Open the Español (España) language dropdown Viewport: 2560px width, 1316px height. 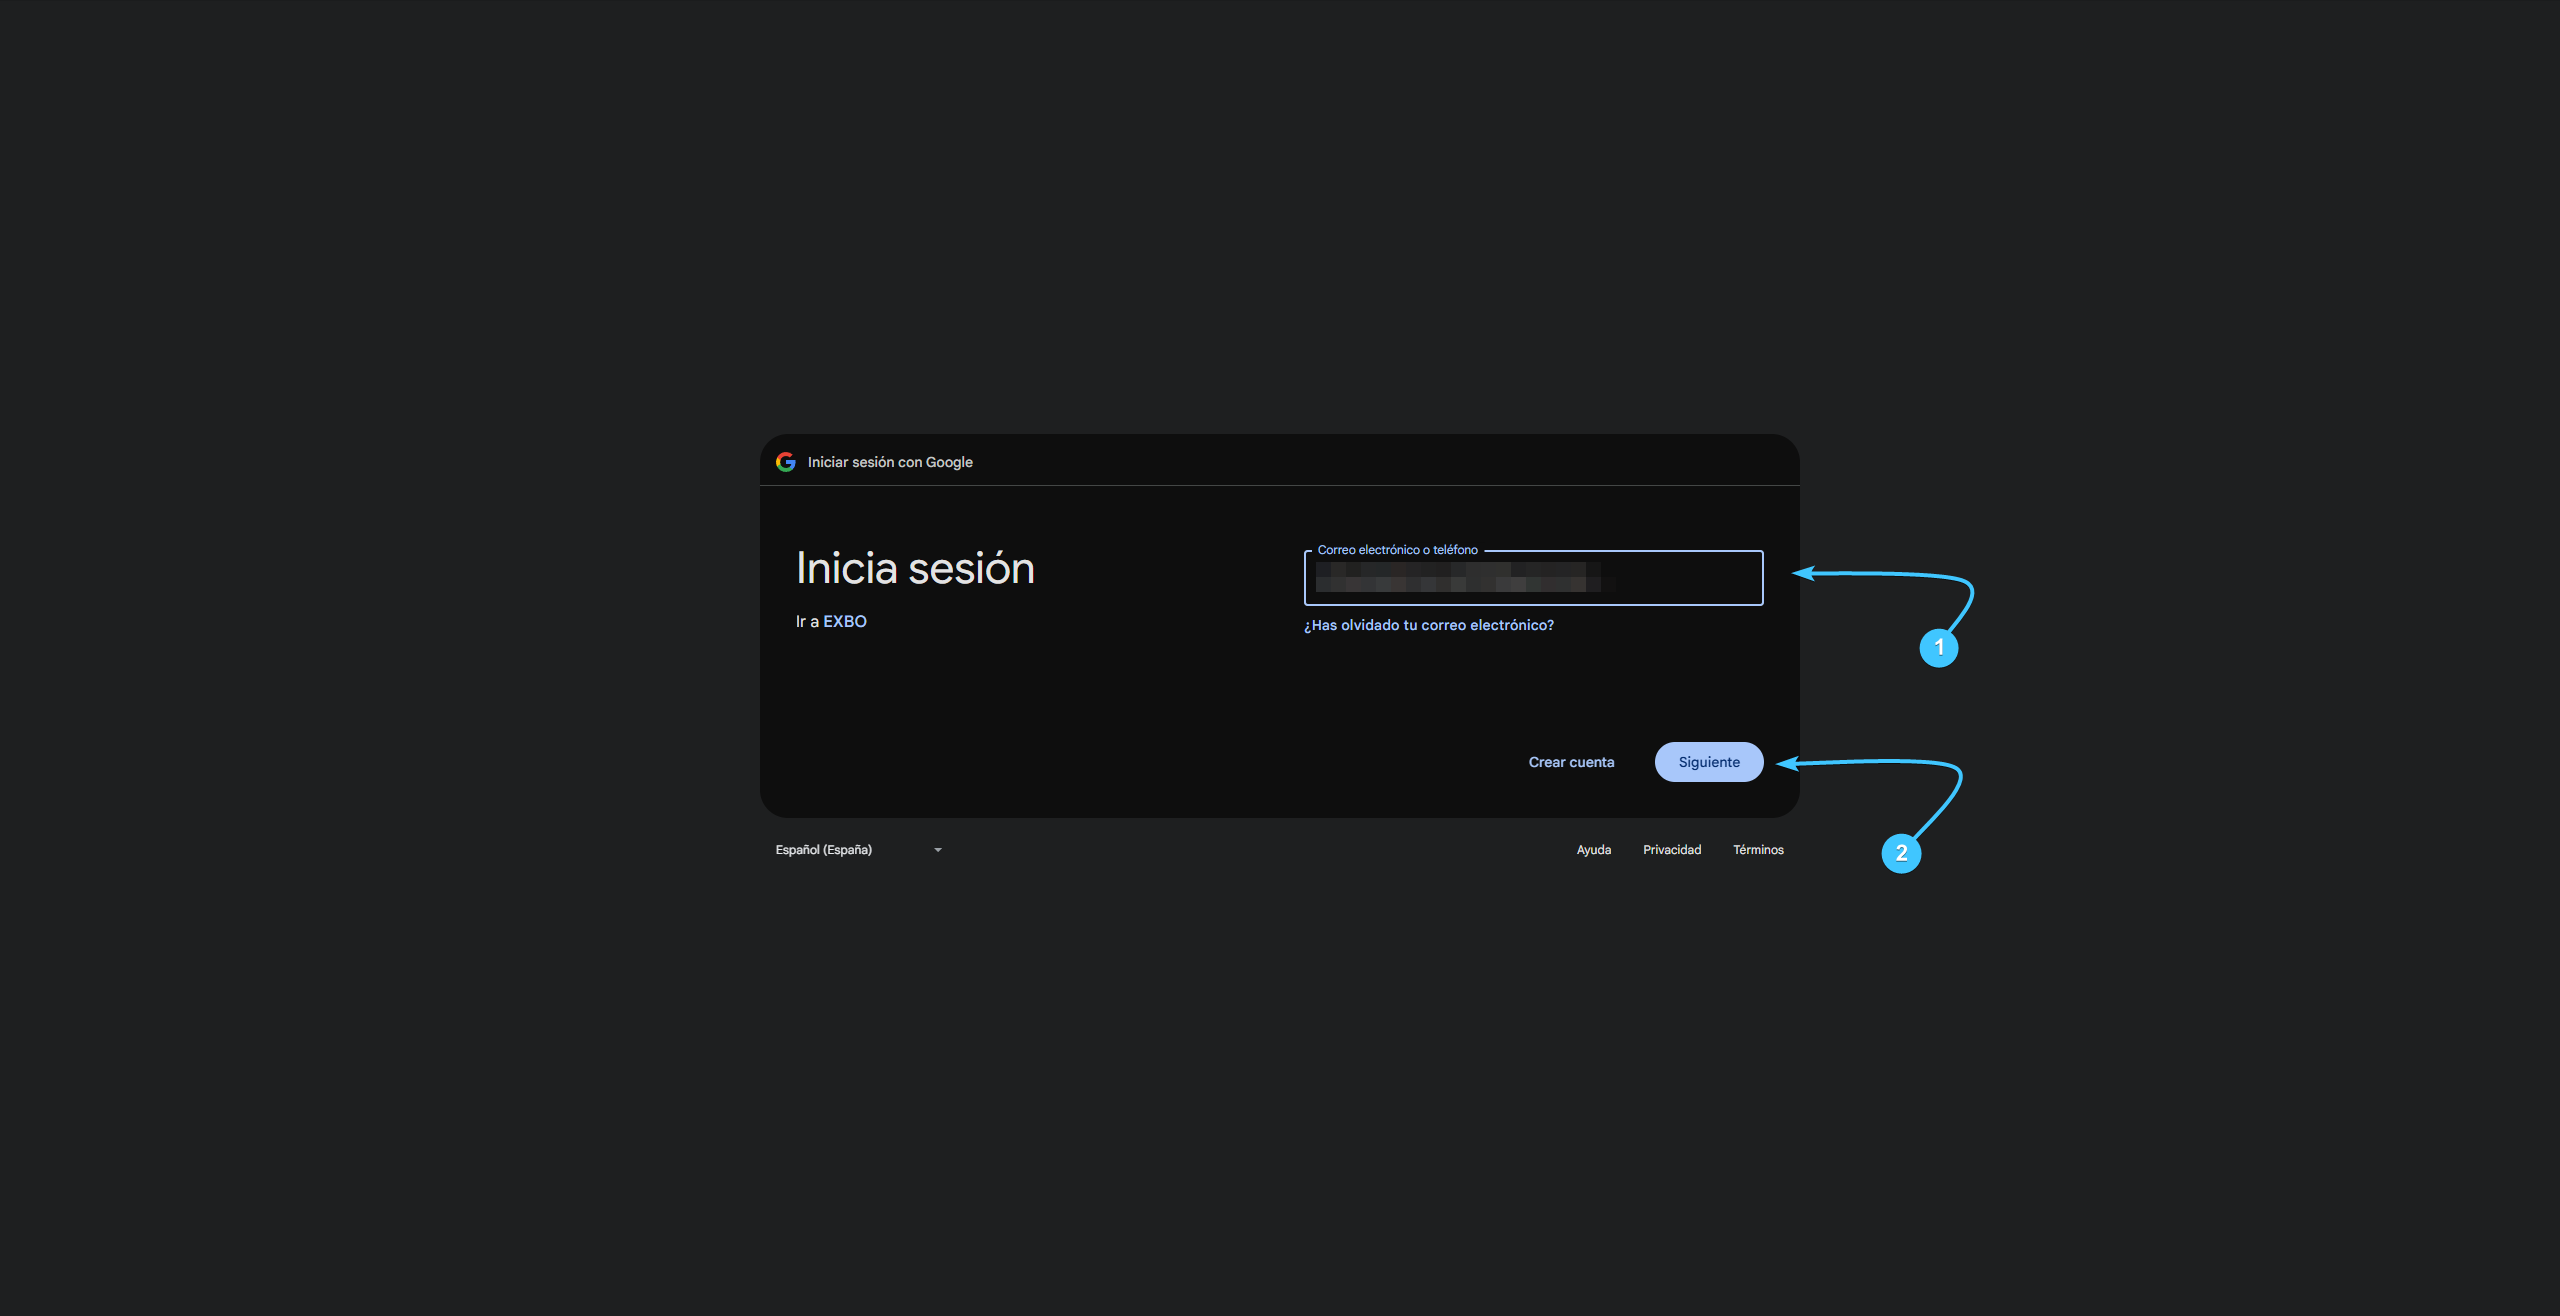859,850
